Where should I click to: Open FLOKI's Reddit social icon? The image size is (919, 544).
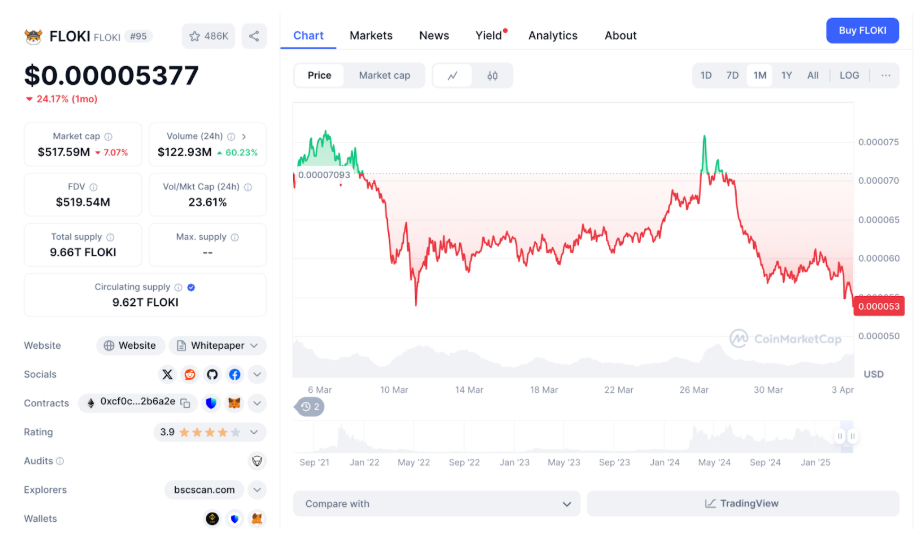190,374
